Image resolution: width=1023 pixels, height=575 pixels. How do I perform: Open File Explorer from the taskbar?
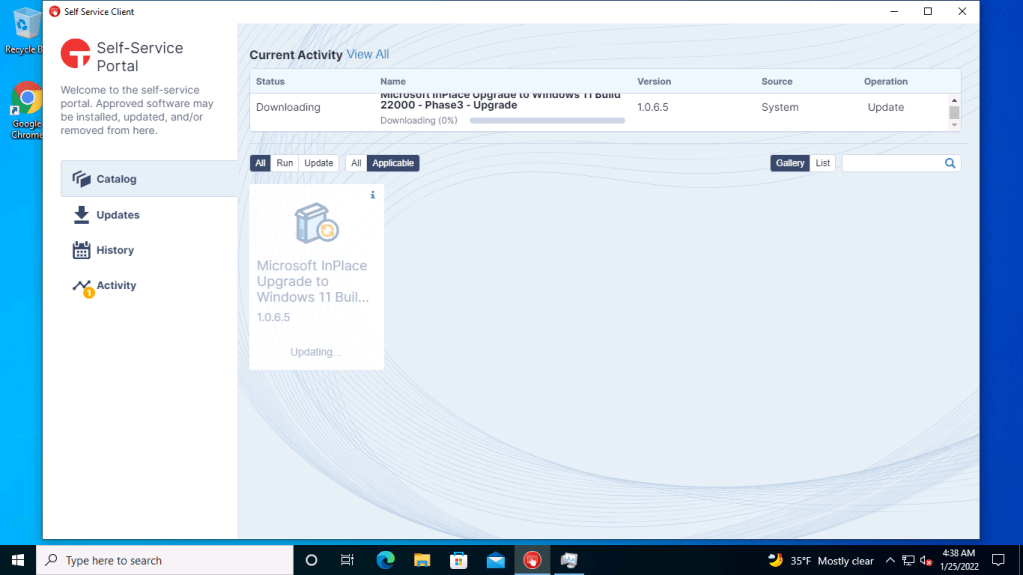coord(422,560)
